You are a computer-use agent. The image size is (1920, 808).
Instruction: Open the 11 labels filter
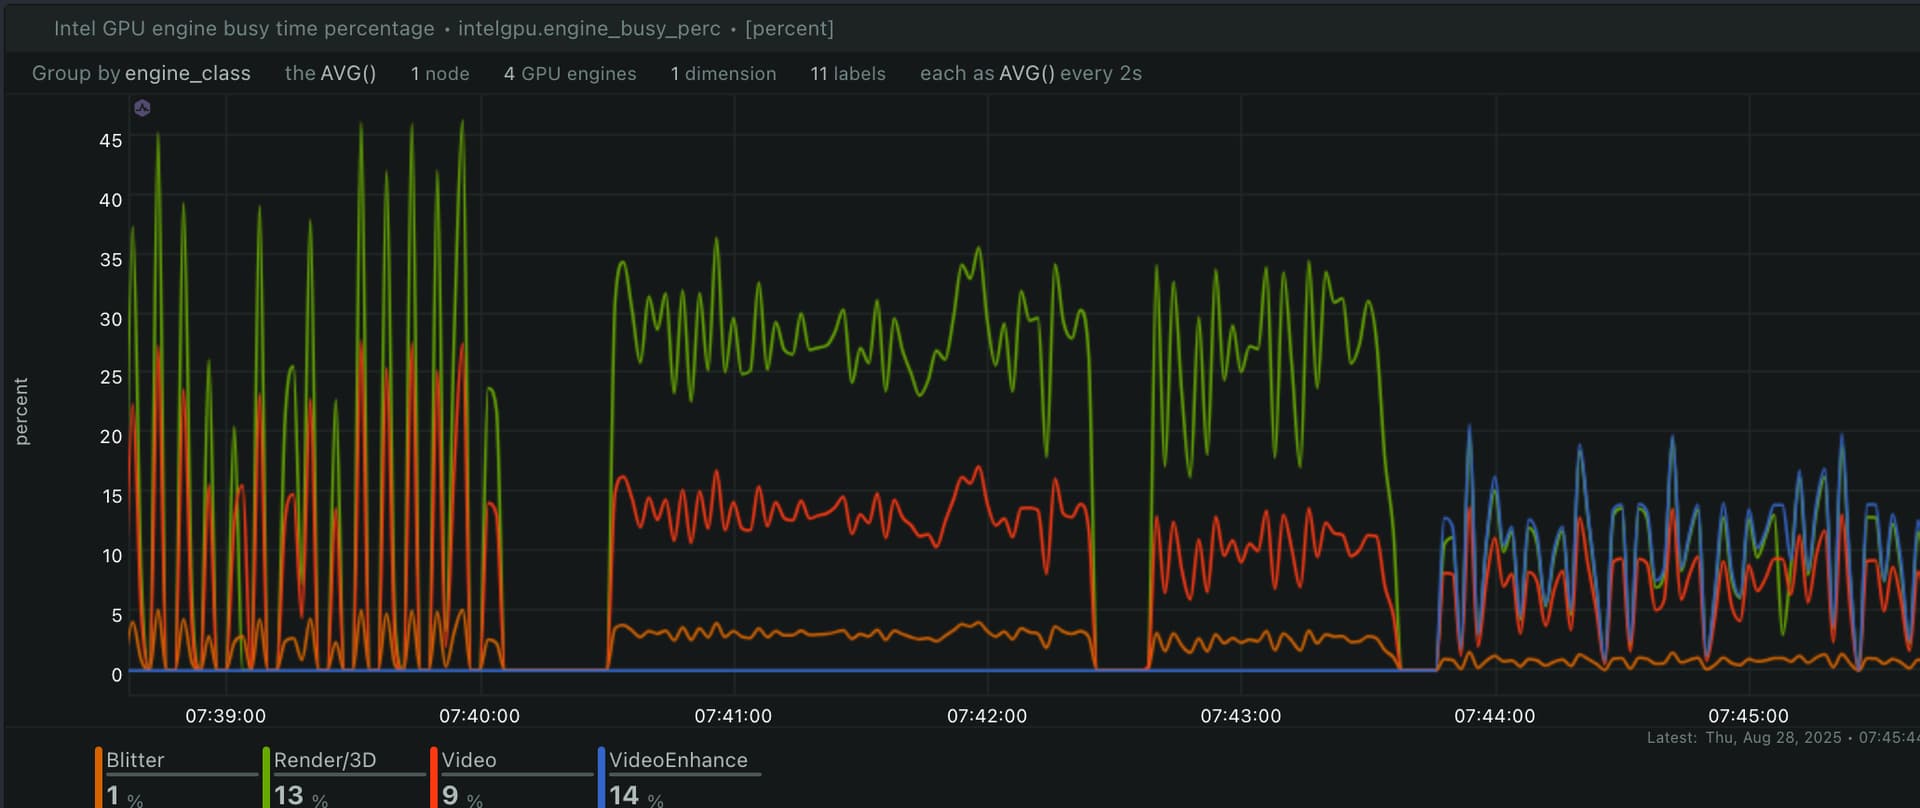pyautogui.click(x=848, y=73)
